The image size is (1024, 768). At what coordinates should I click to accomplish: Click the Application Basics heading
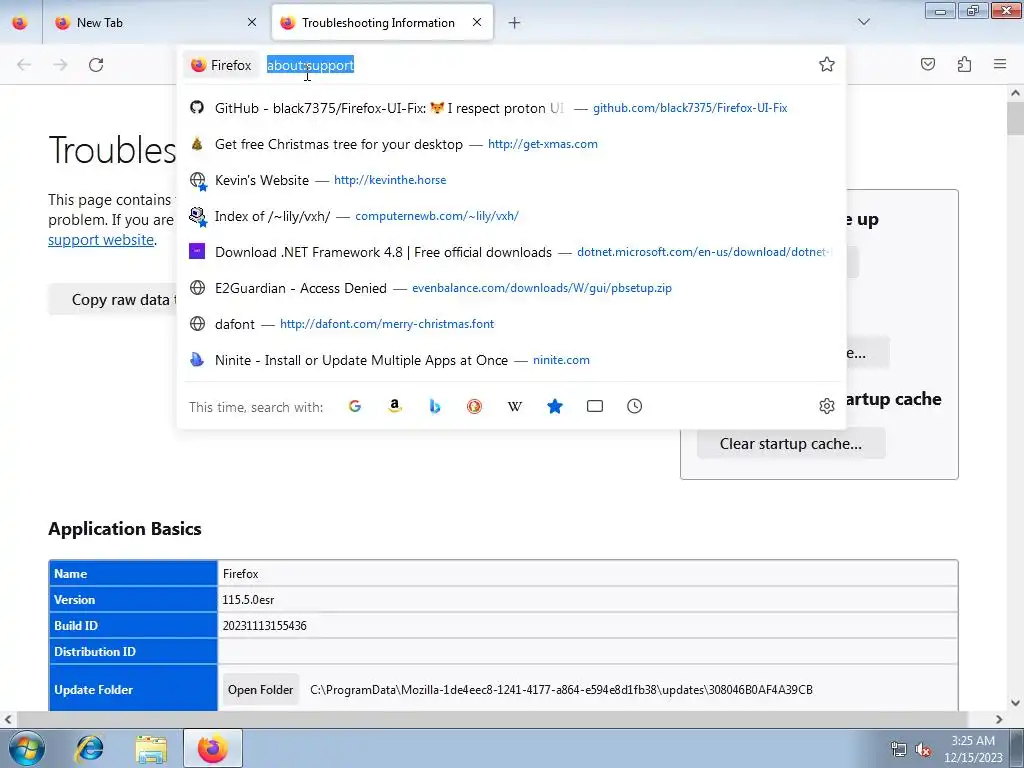tap(125, 528)
